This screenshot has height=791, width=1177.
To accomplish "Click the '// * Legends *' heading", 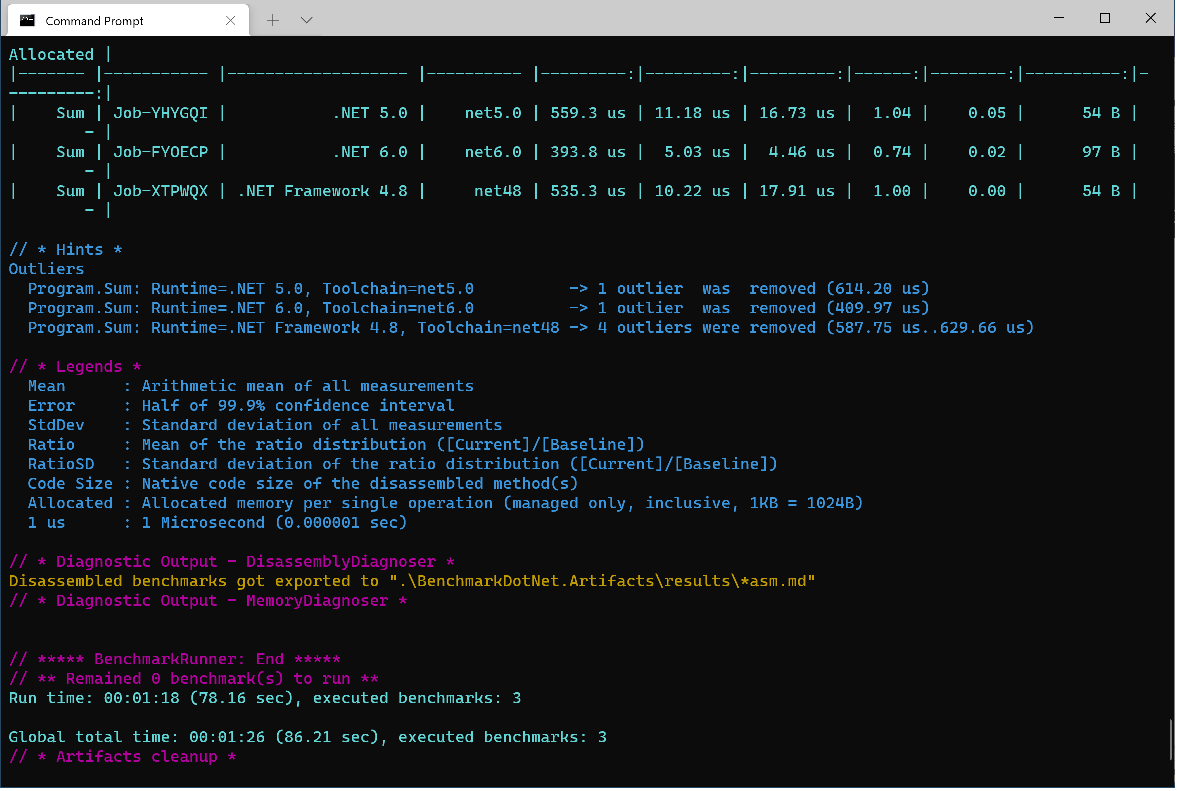I will pos(75,367).
